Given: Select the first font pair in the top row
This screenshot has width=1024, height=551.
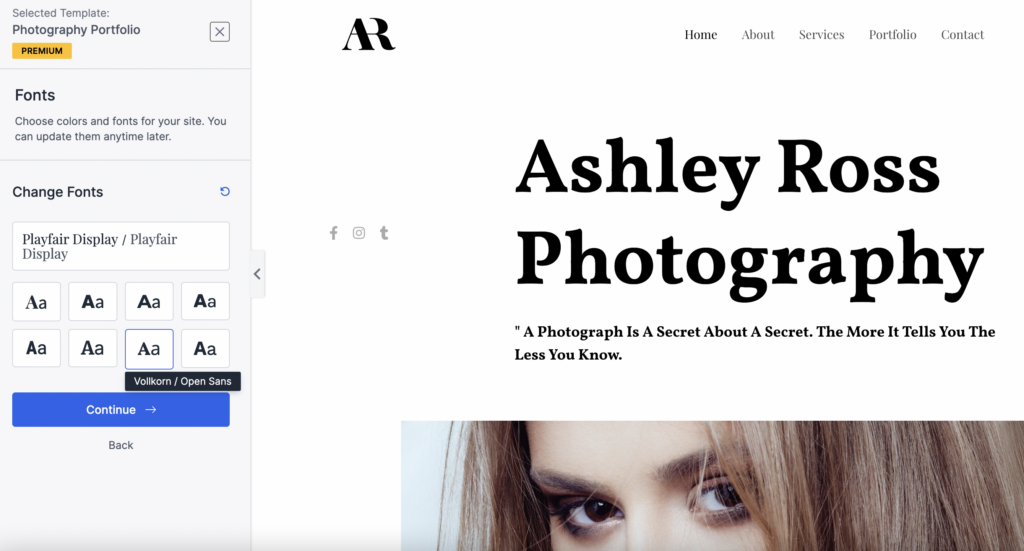Looking at the screenshot, I should 37,302.
